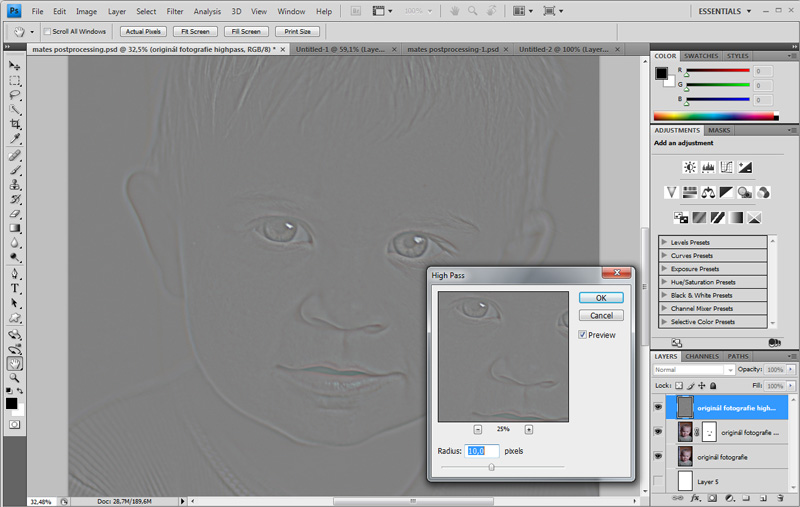
Task: Enable Scroll All Windows checkbox
Action: coord(47,31)
